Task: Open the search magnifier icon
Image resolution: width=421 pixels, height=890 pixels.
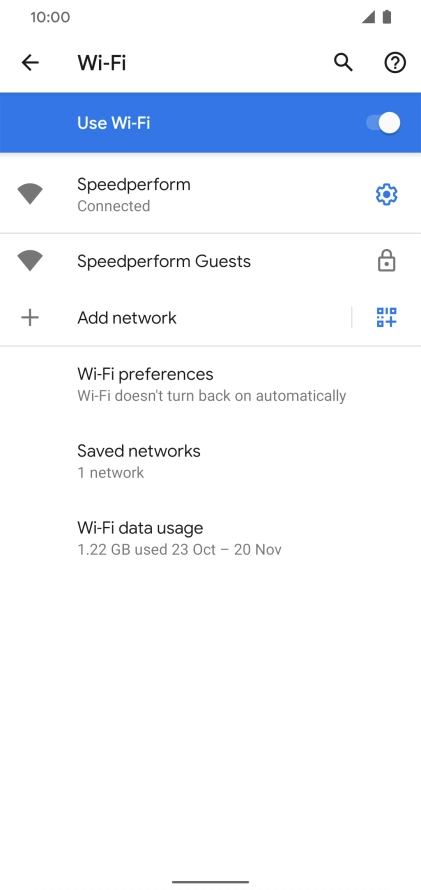Action: pyautogui.click(x=343, y=62)
